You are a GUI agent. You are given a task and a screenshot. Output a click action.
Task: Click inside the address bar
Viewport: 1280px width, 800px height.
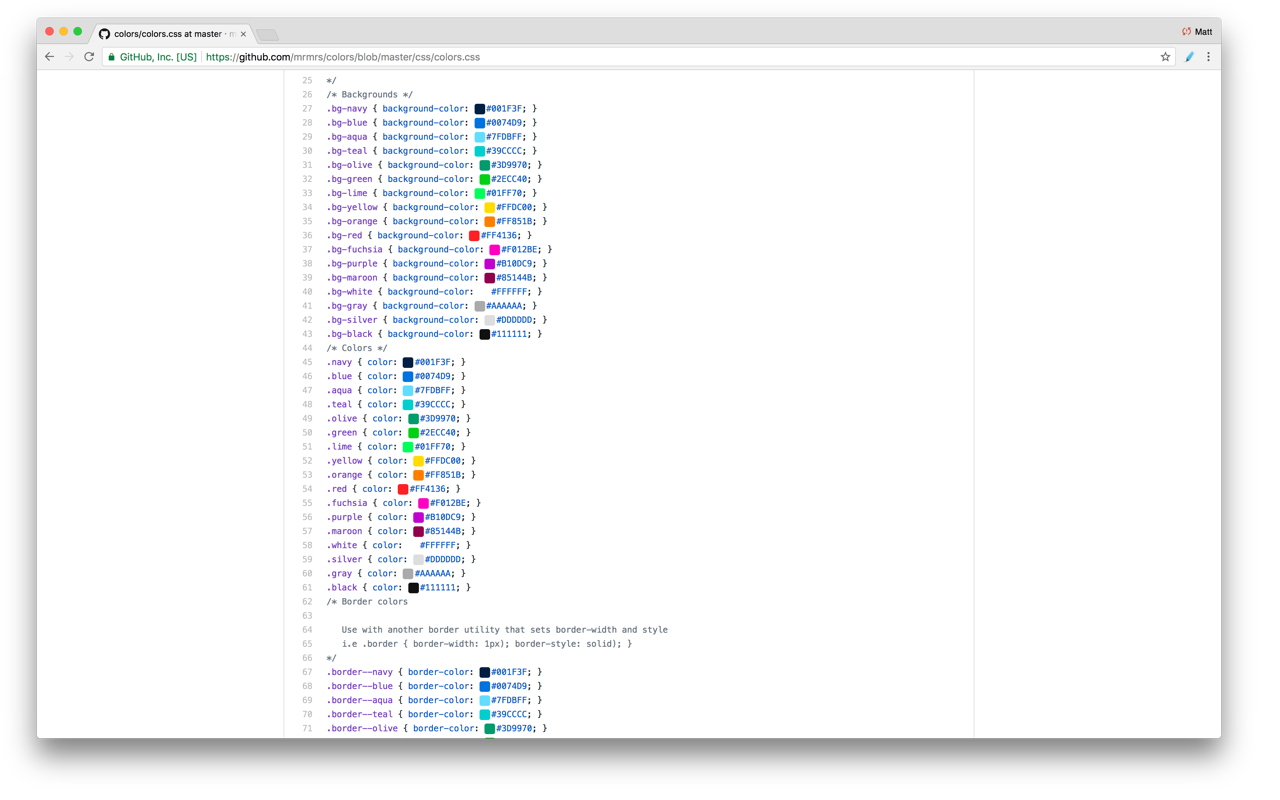click(x=600, y=57)
